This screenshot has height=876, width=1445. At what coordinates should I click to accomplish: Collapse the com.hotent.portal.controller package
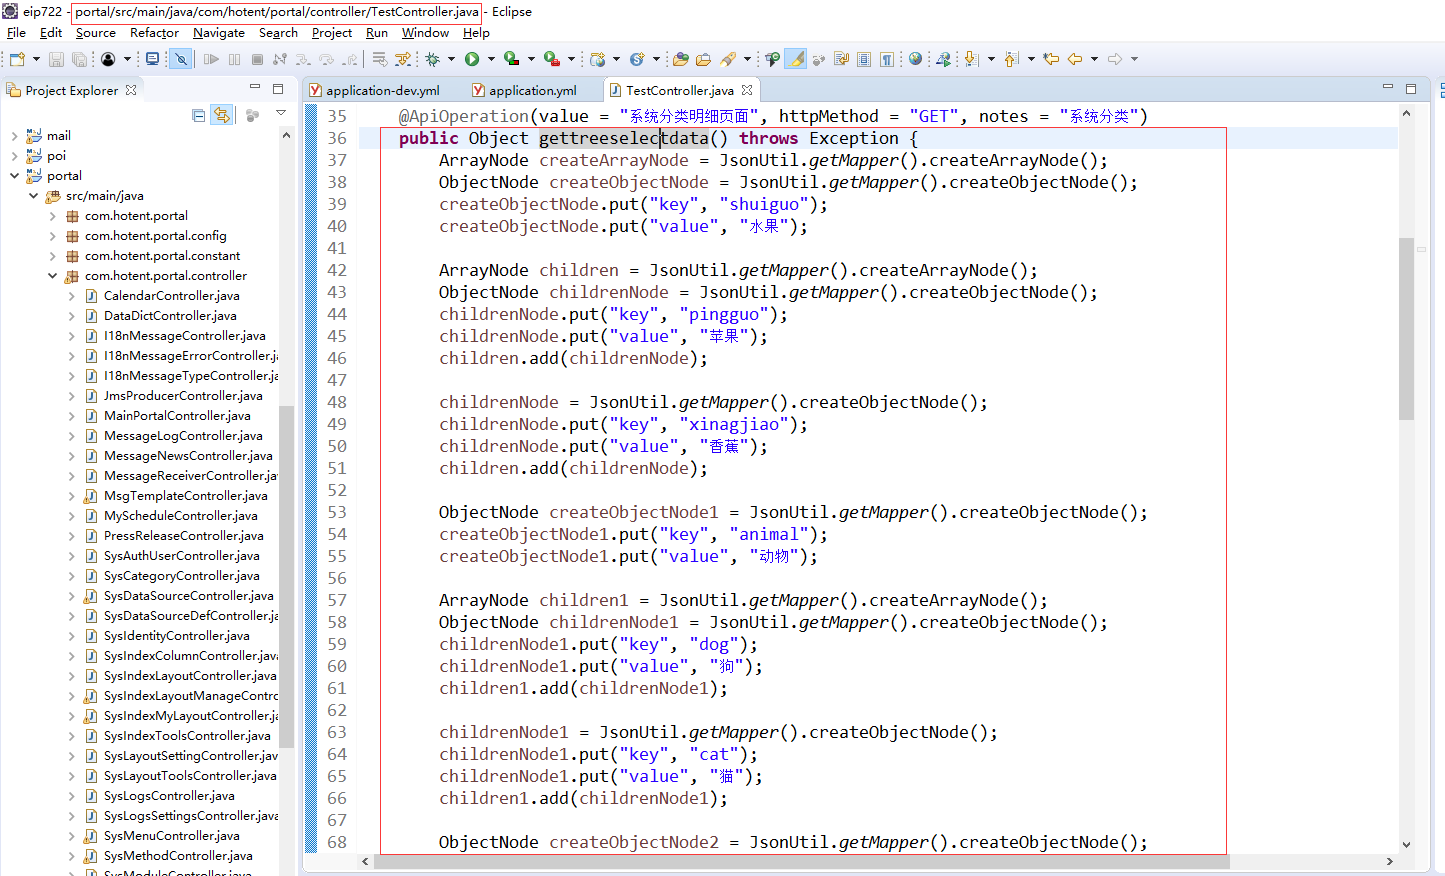[52, 276]
